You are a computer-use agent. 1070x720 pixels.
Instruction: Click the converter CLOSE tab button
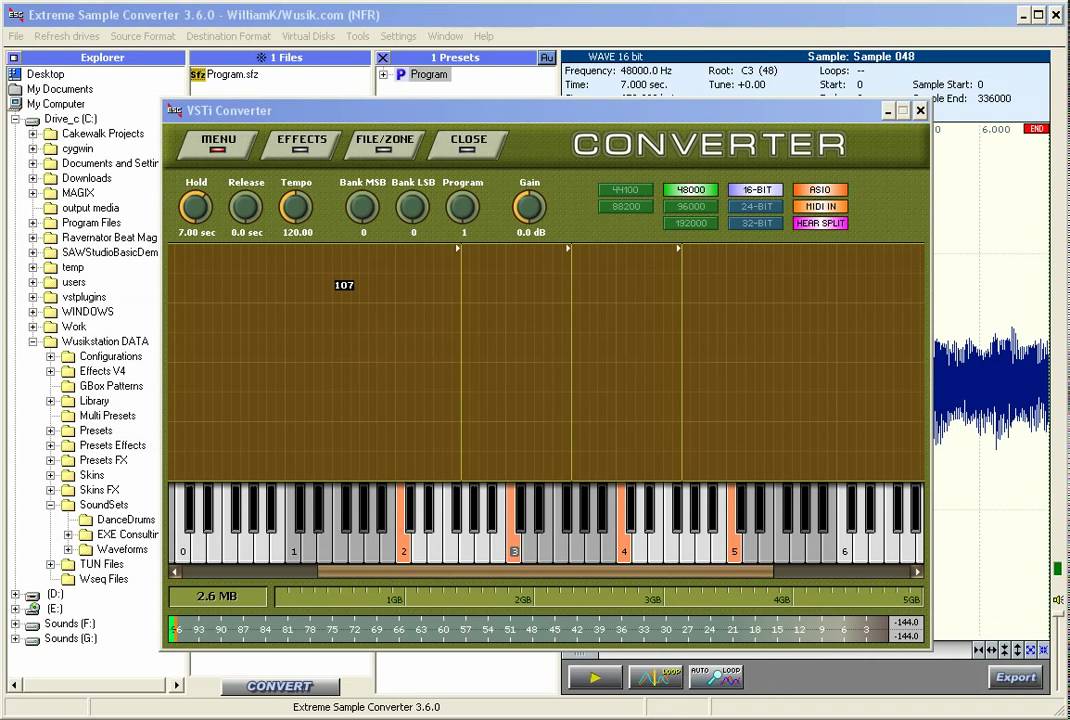tap(468, 144)
